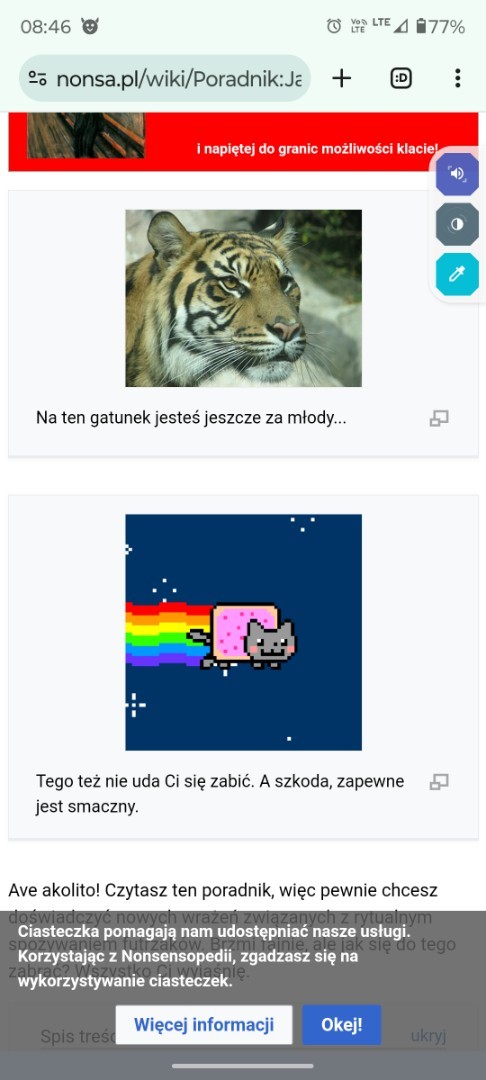Click the red banner image at top

pyautogui.click(x=243, y=141)
